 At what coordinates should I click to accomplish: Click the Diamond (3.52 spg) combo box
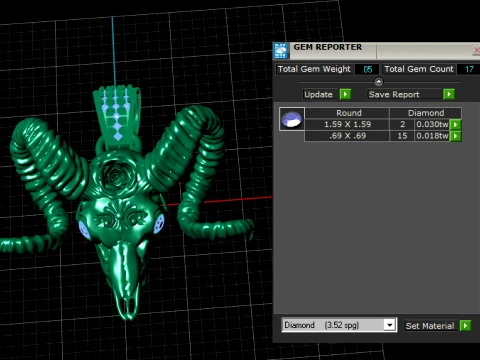coord(339,325)
